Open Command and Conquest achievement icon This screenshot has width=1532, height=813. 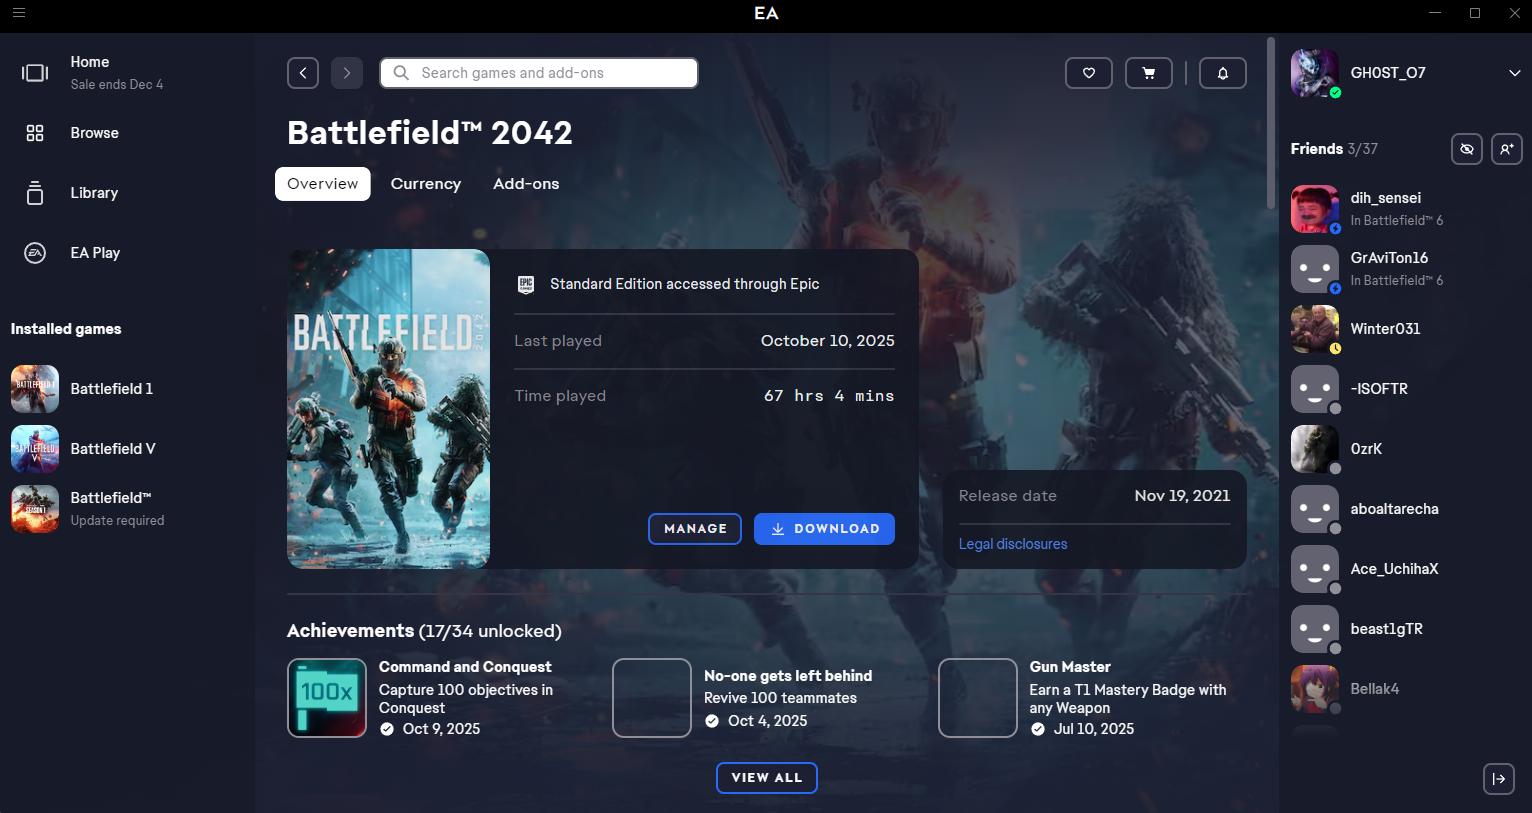click(x=327, y=698)
